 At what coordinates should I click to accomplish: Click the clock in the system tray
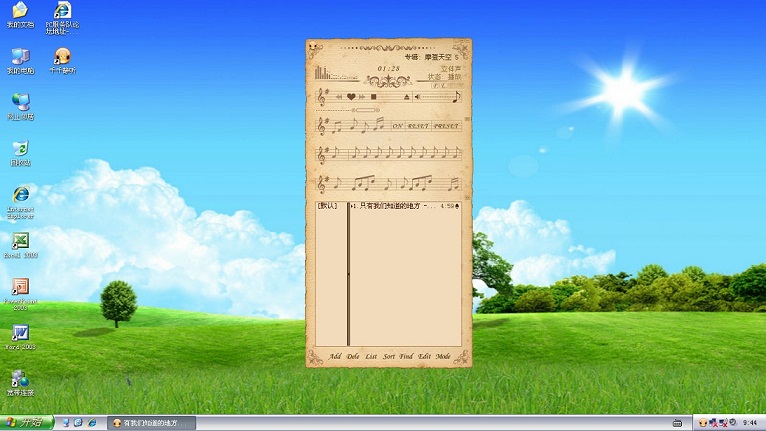pyautogui.click(x=750, y=423)
